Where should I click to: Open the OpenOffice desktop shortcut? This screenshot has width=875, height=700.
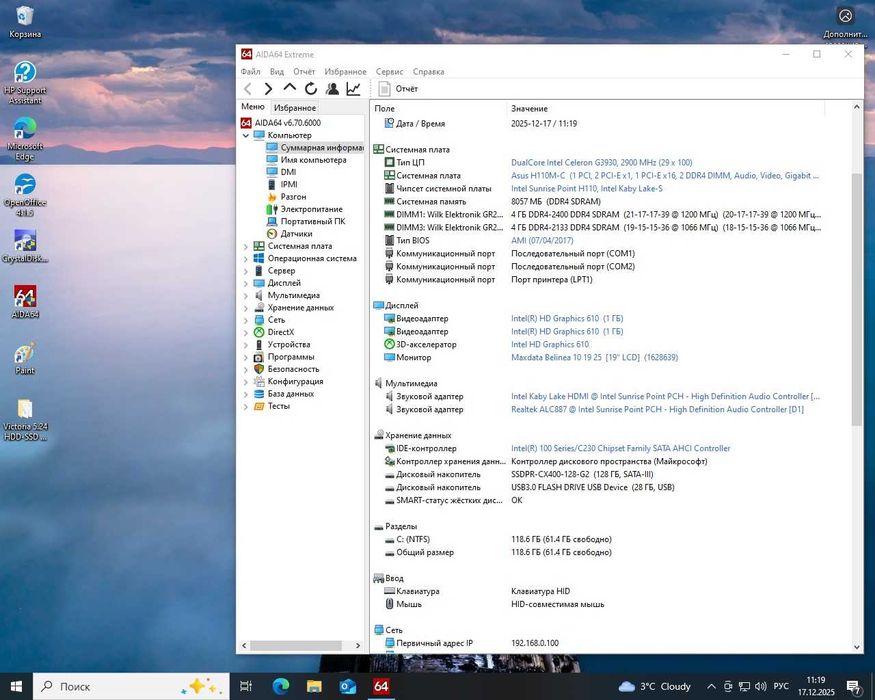click(x=25, y=195)
